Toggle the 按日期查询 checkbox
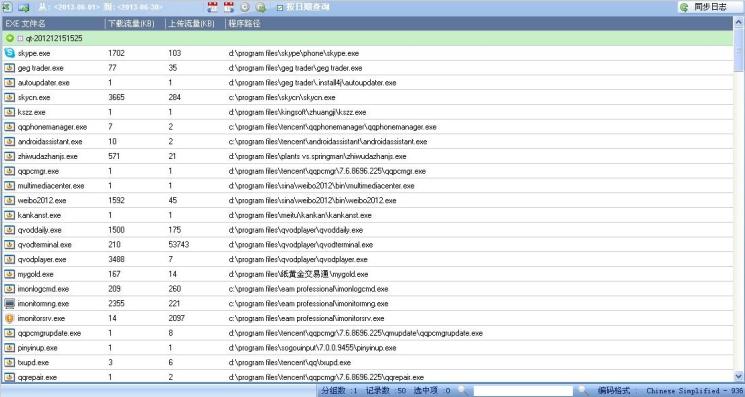745x397 pixels. point(280,7)
